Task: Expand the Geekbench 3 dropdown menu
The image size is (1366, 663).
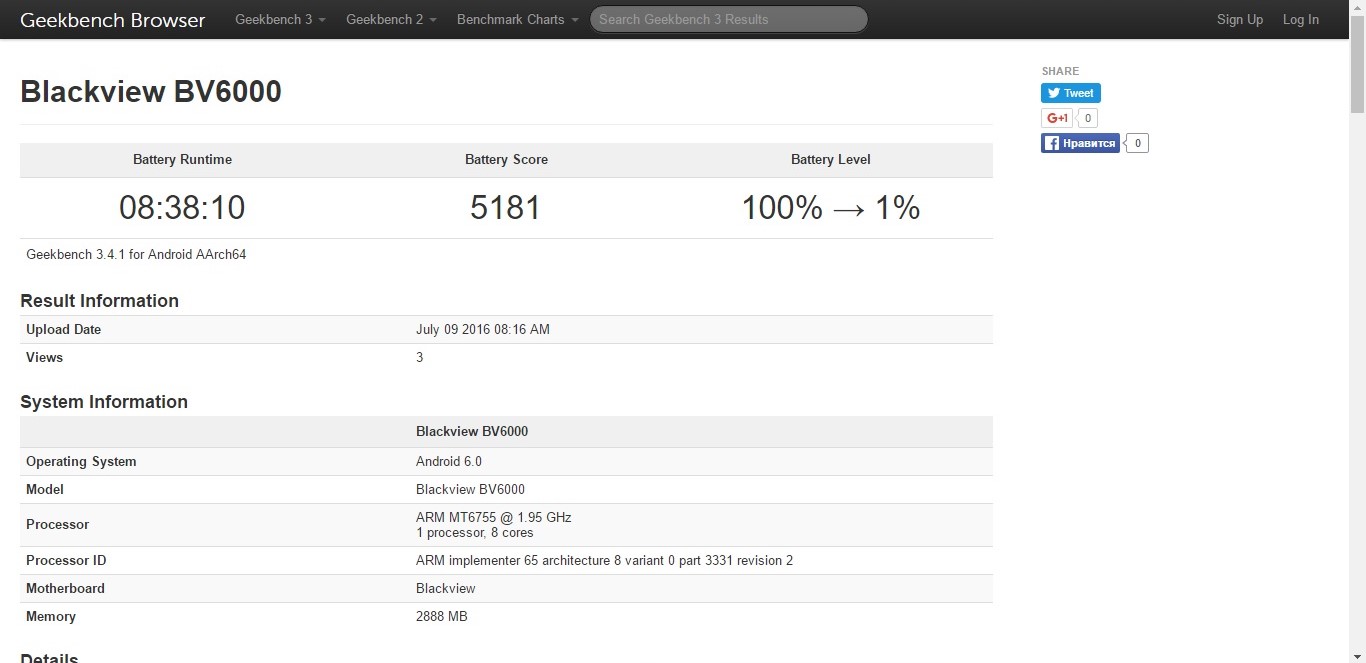Action: (280, 19)
